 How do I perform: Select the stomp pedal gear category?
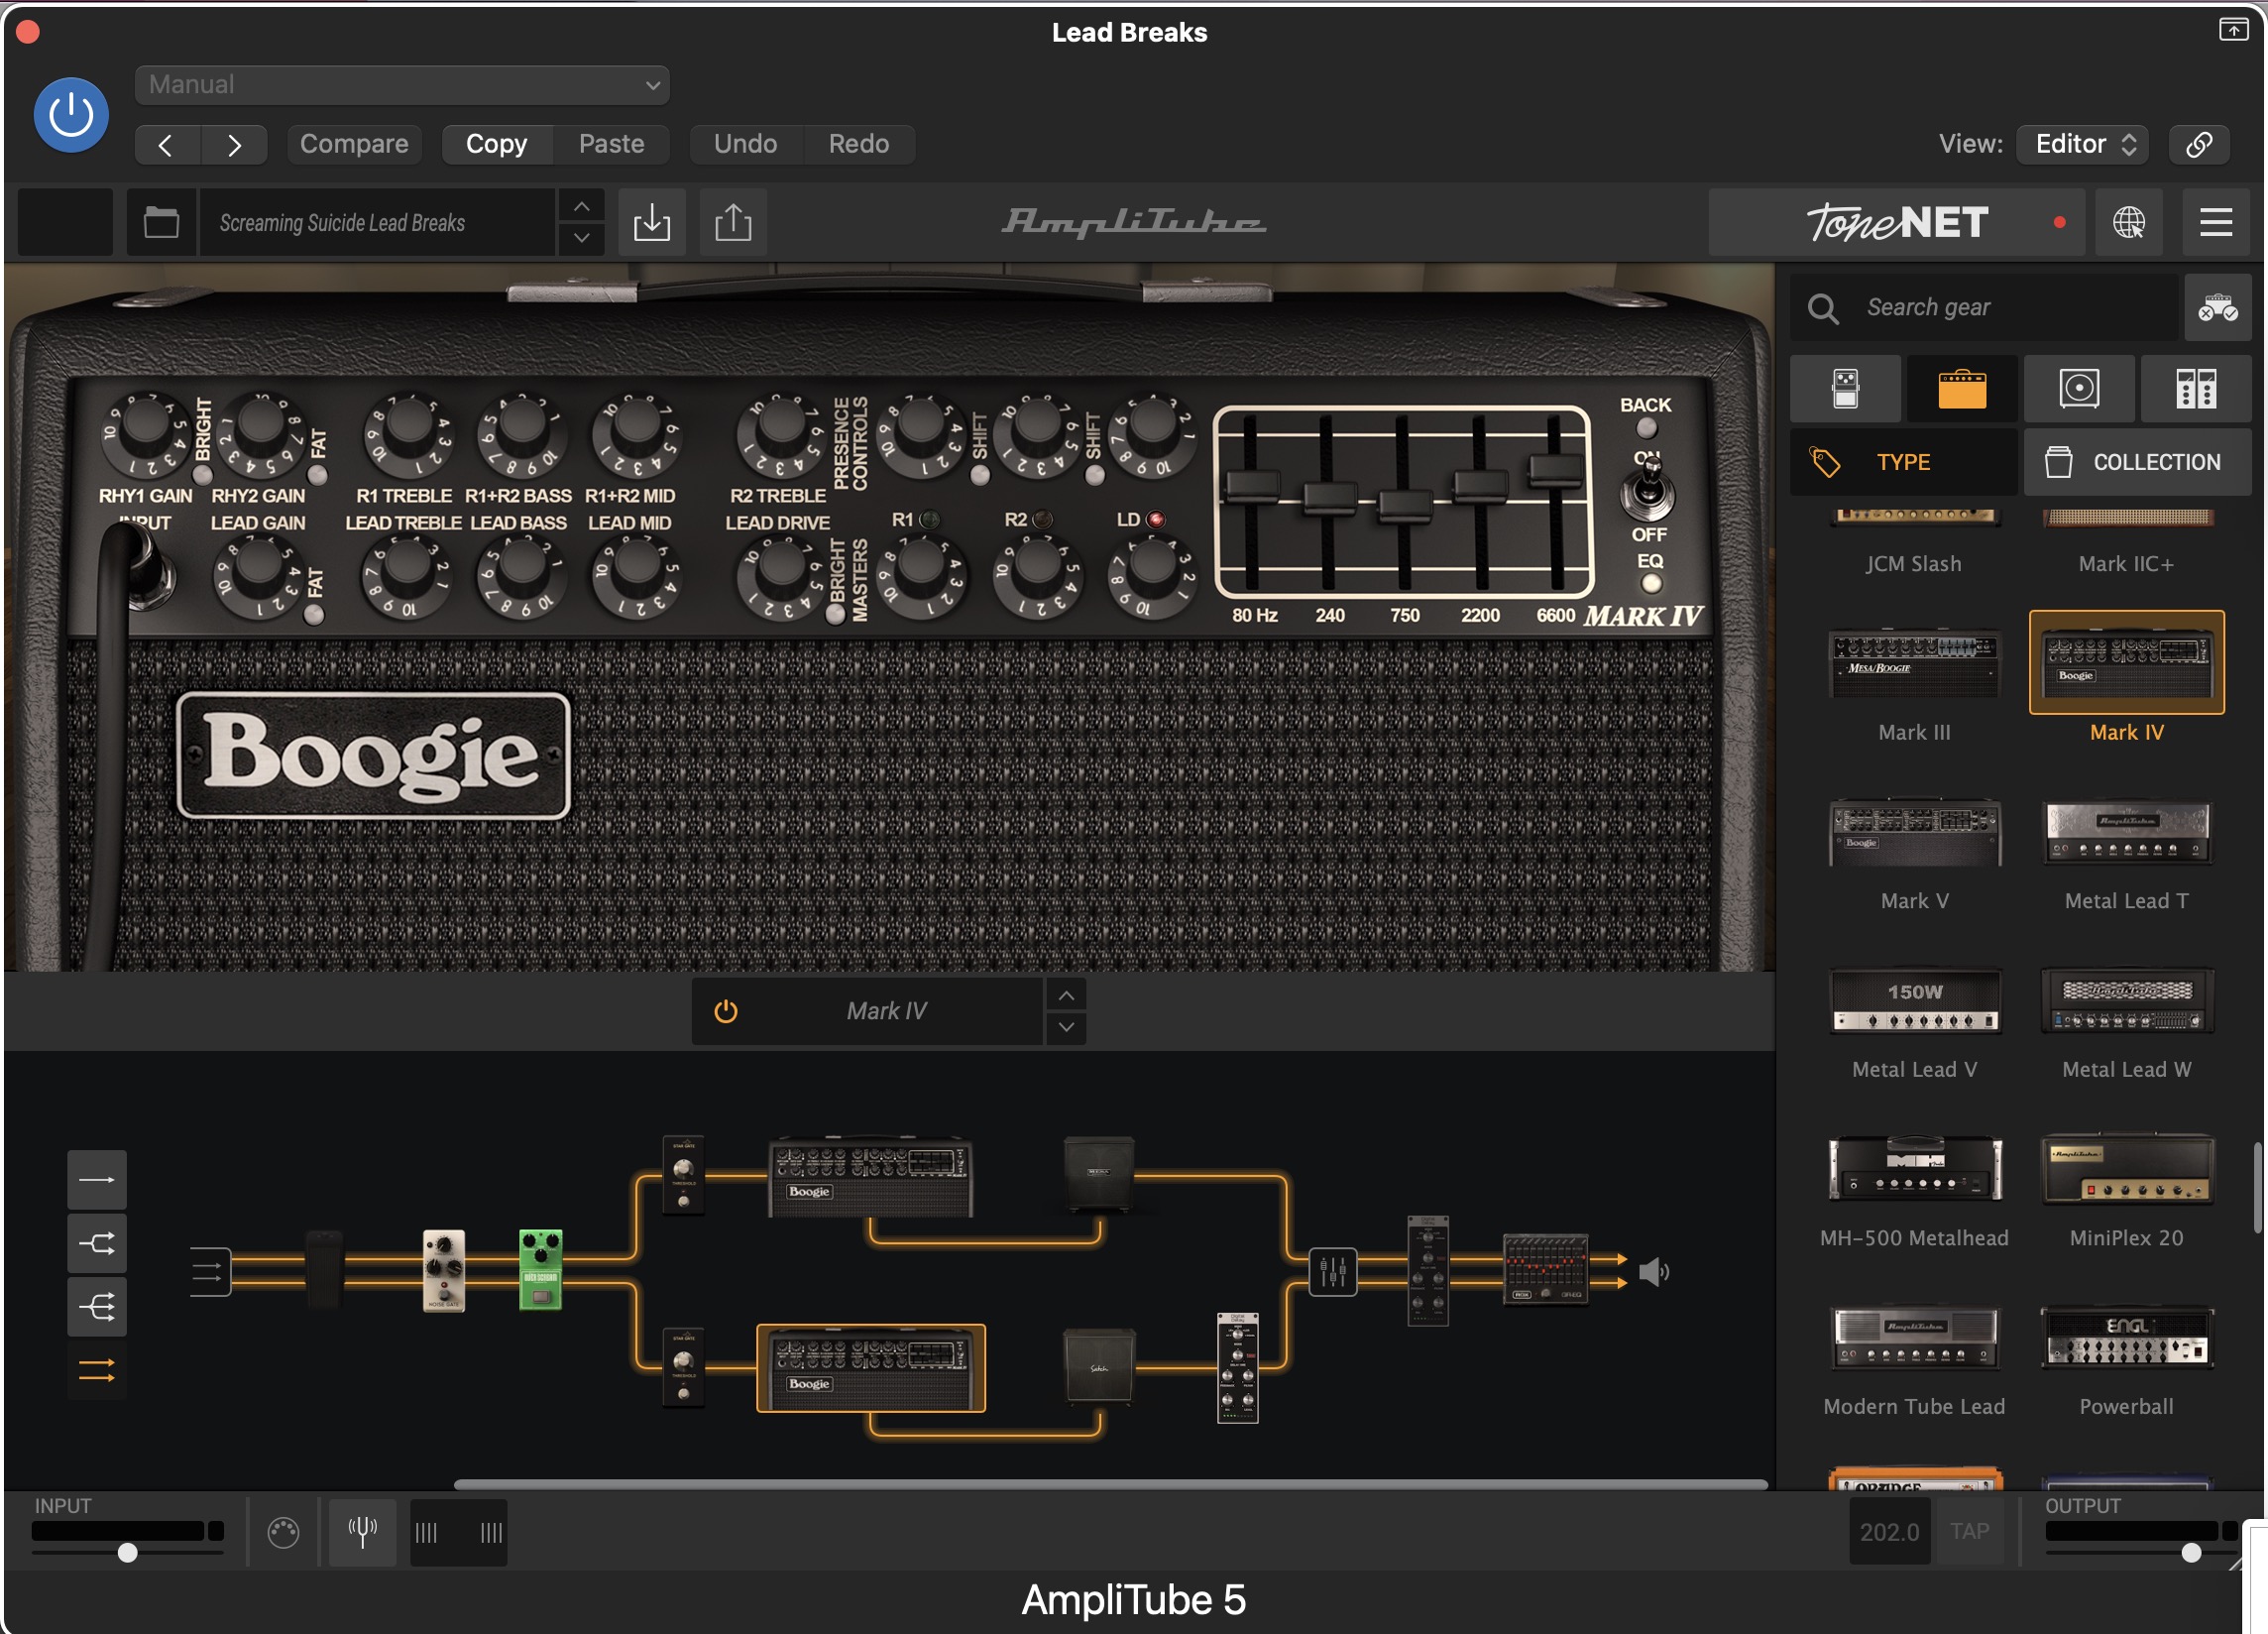pyautogui.click(x=1846, y=389)
